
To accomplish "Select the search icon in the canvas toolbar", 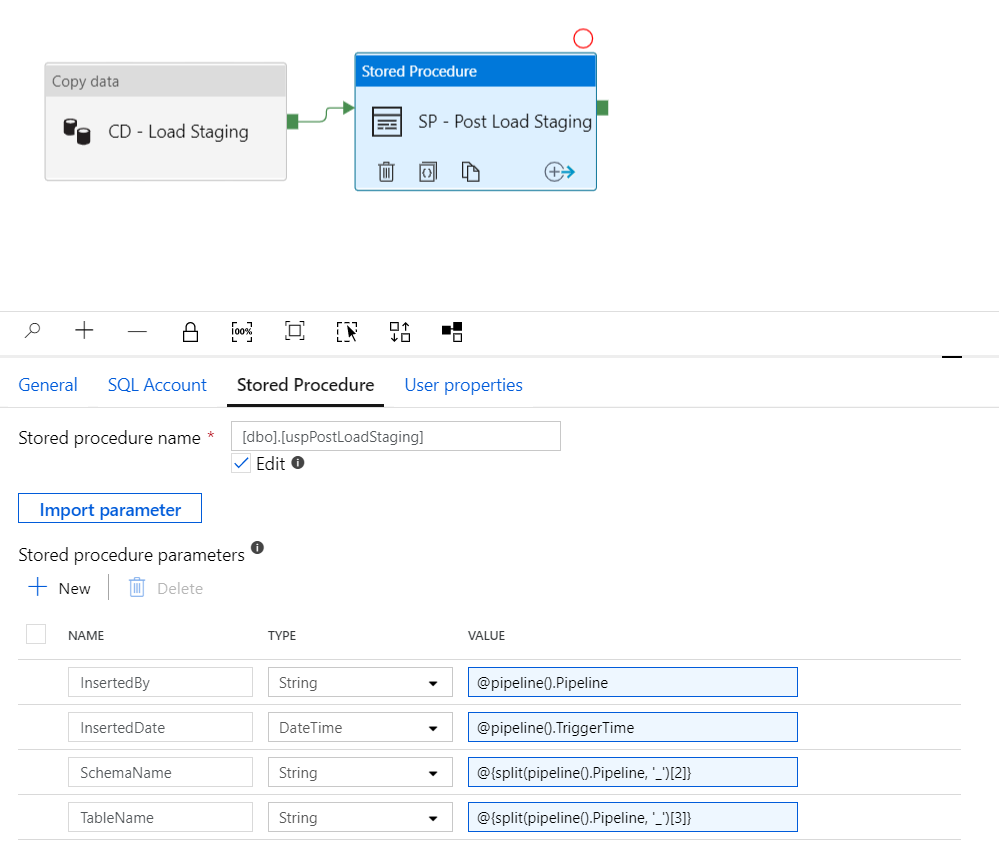I will (31, 331).
